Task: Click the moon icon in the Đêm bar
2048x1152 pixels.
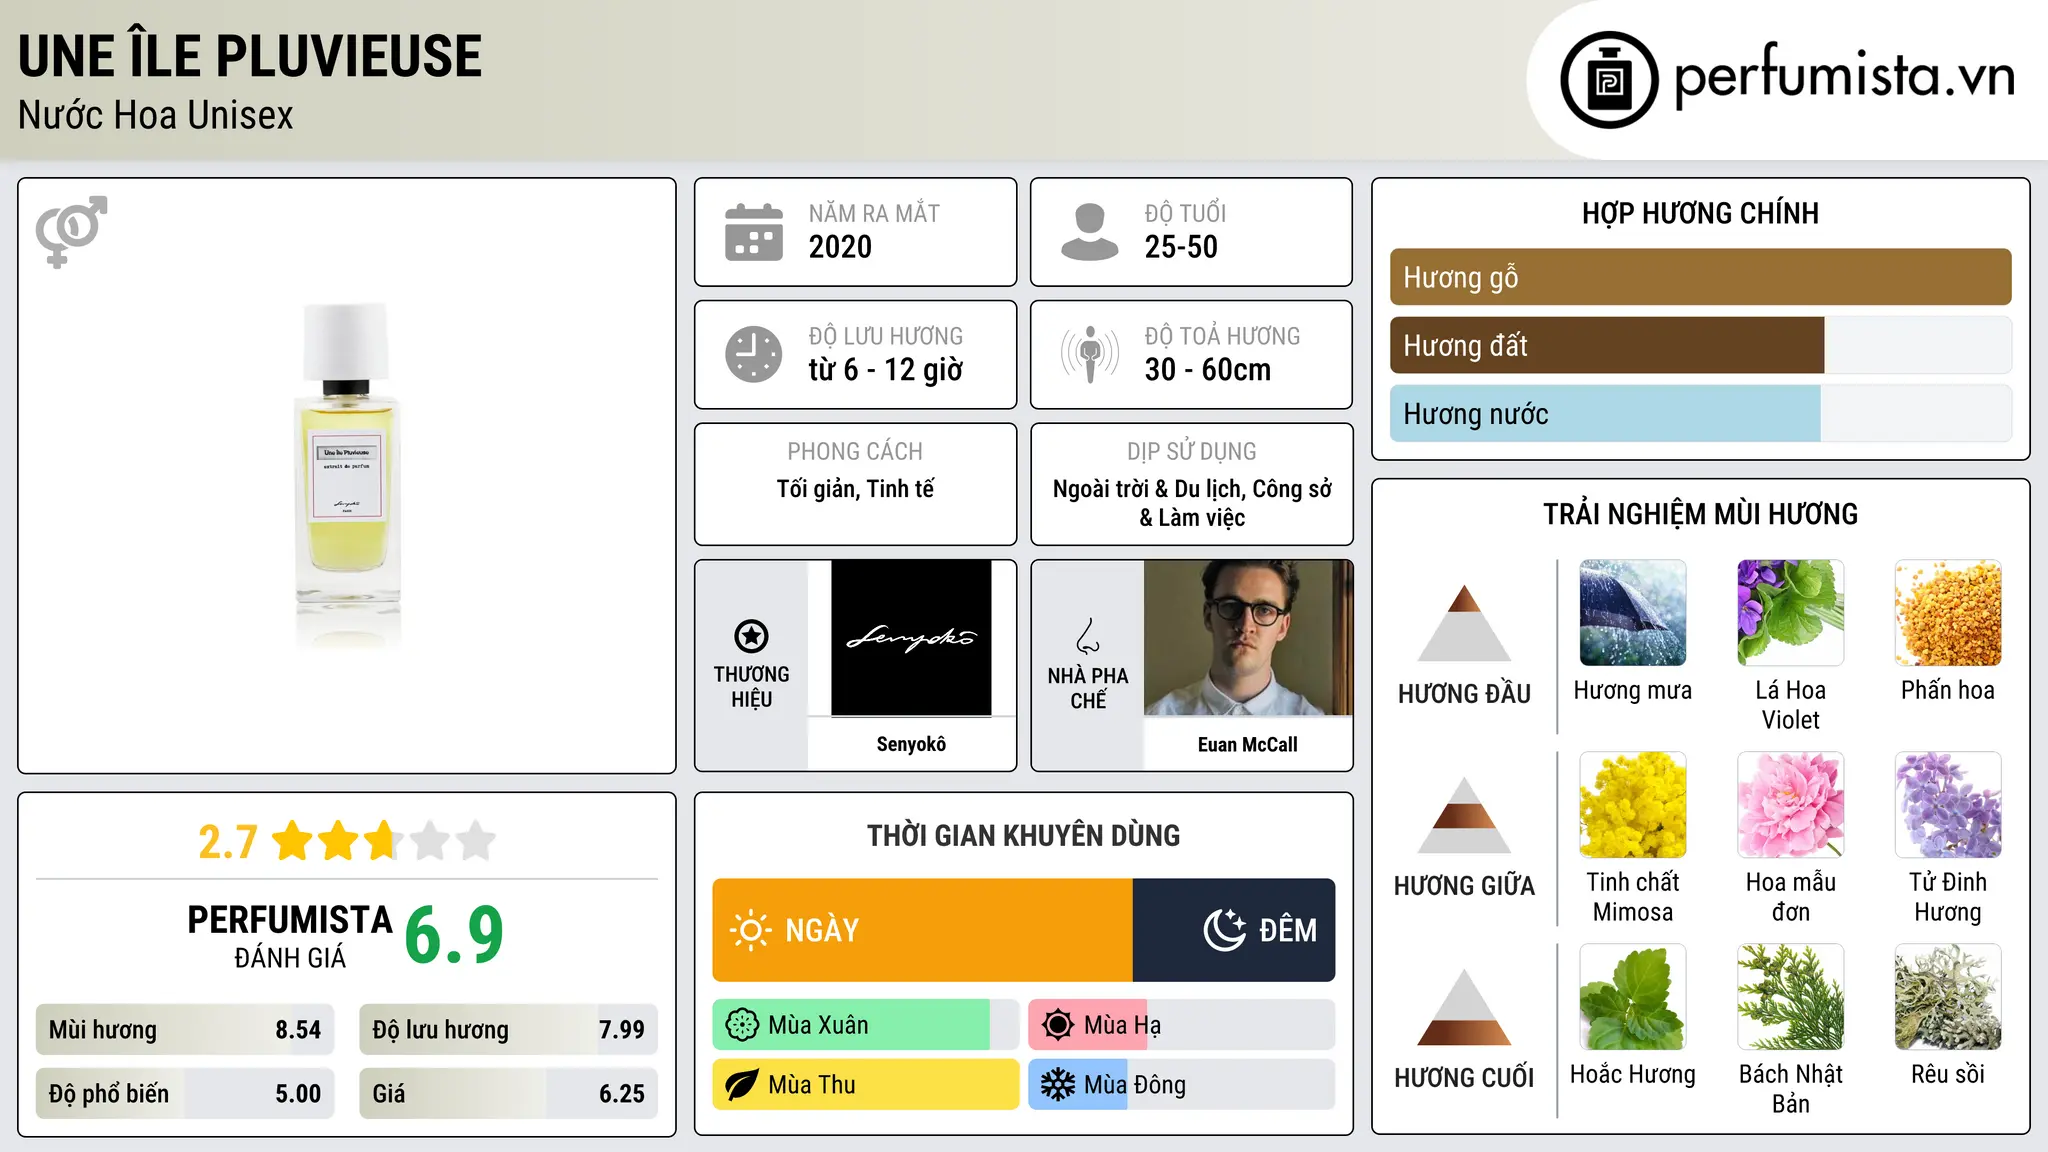Action: point(1225,930)
